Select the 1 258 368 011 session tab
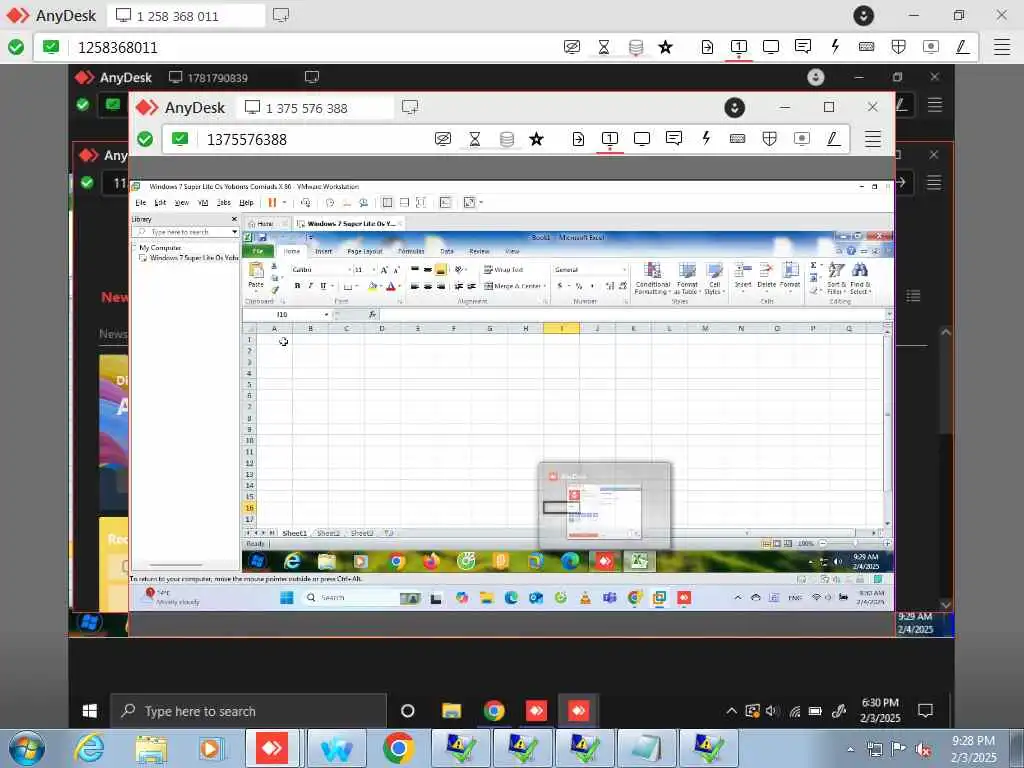 coord(185,16)
